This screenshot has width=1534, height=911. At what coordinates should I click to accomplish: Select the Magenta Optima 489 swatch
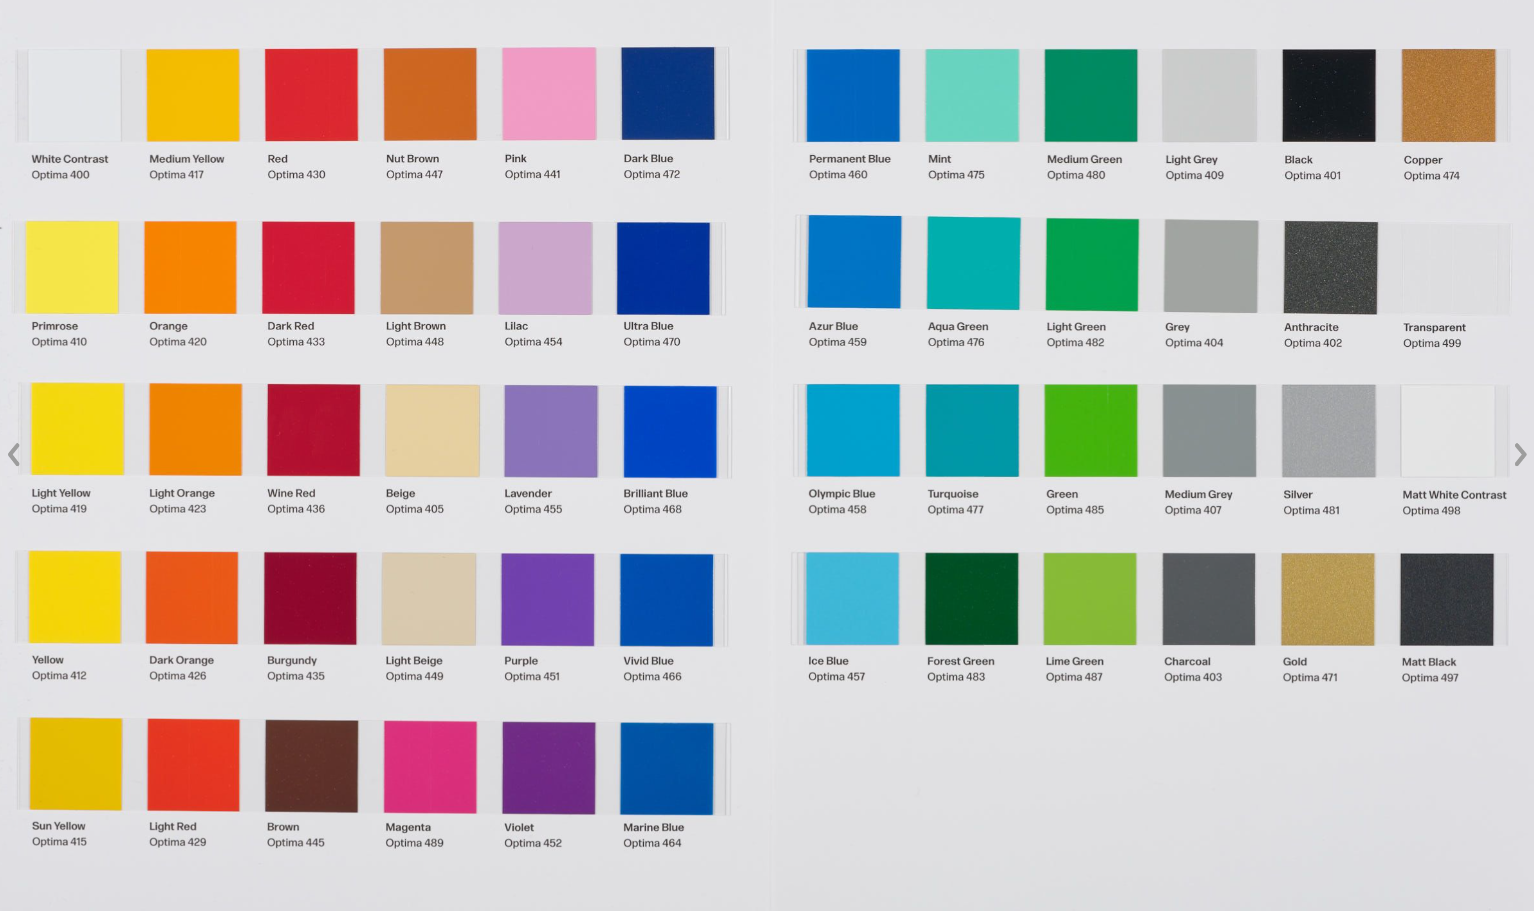pyautogui.click(x=431, y=767)
